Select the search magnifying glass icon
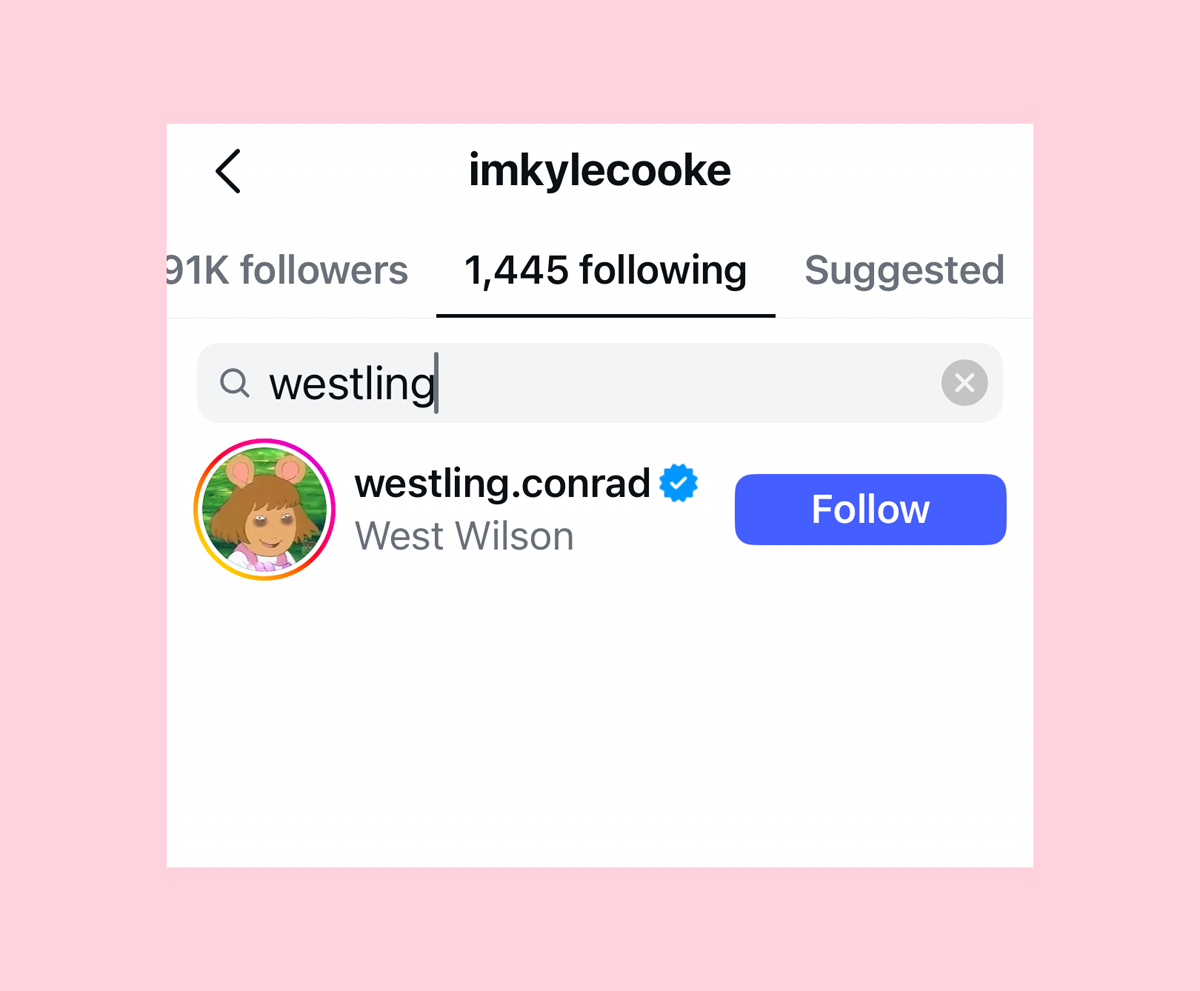Viewport: 1200px width, 991px height. [x=234, y=383]
